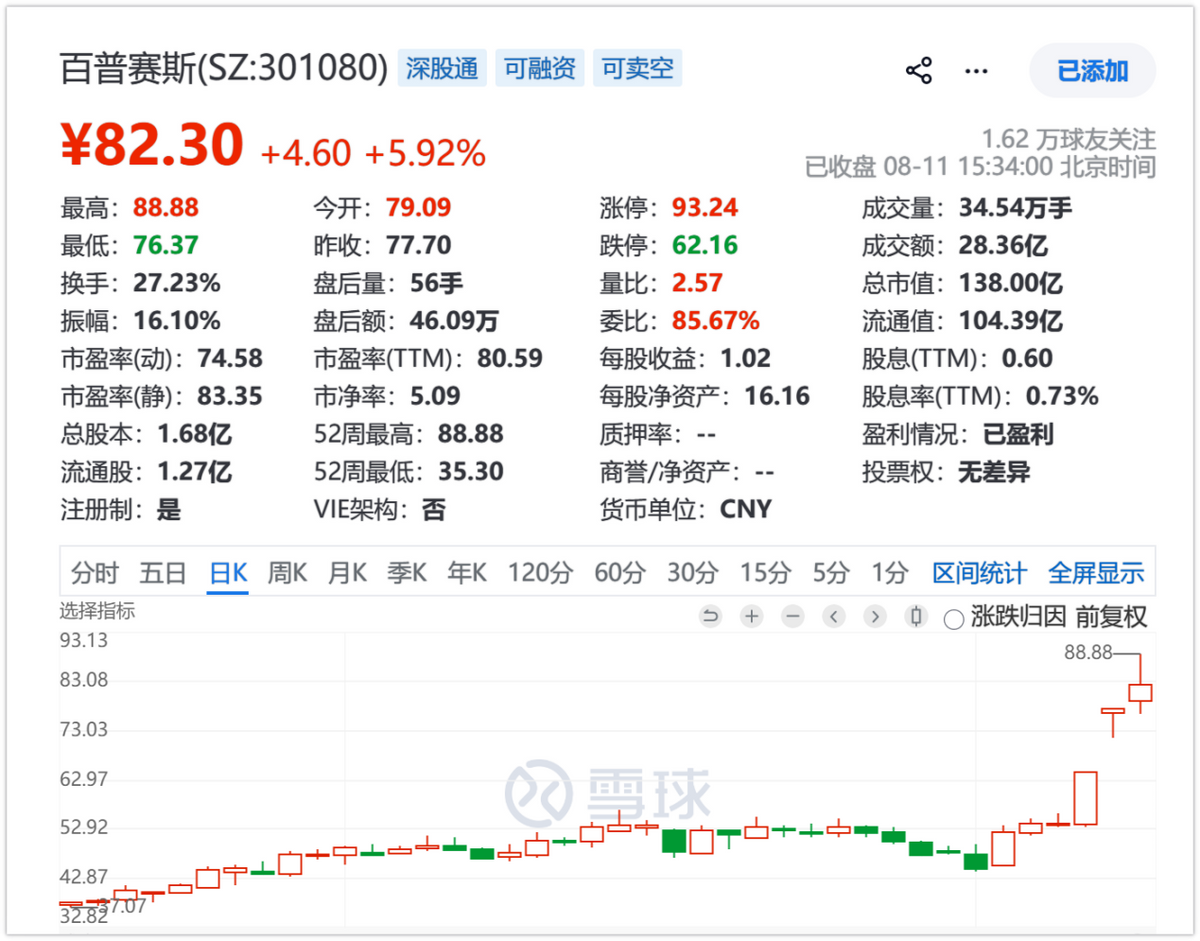1200x941 pixels.
Task: Zoom in chart with plus icon
Action: pos(752,617)
